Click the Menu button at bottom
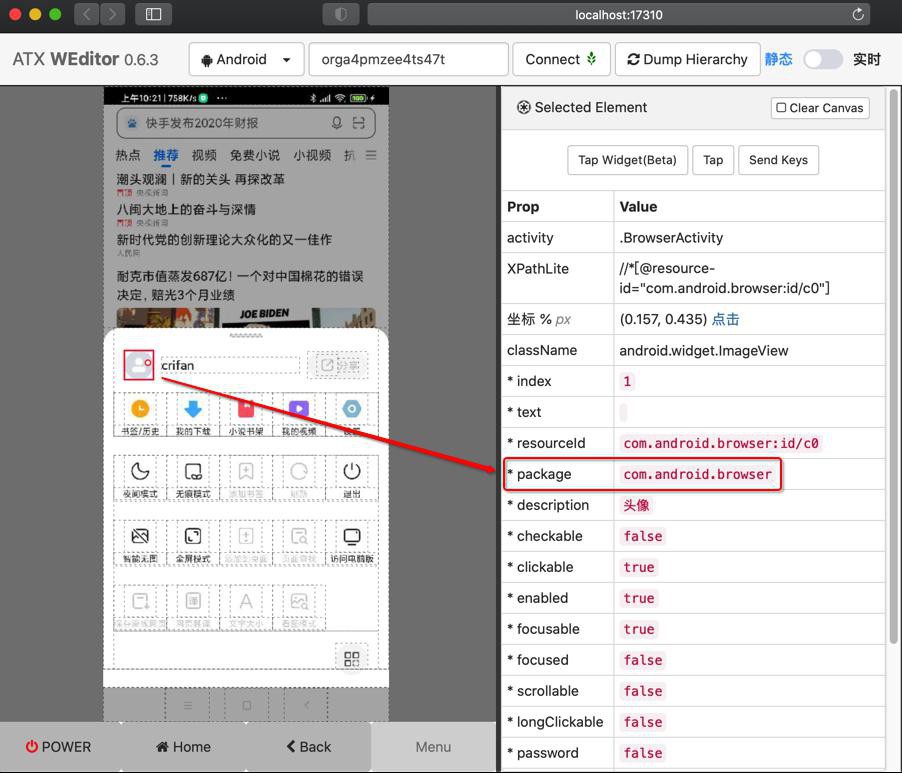 tap(433, 747)
